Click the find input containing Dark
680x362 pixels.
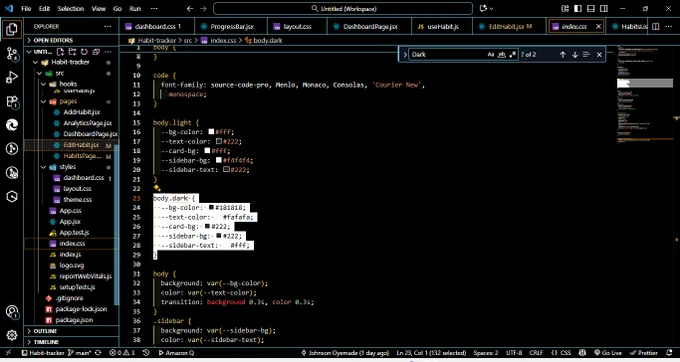[x=447, y=55]
